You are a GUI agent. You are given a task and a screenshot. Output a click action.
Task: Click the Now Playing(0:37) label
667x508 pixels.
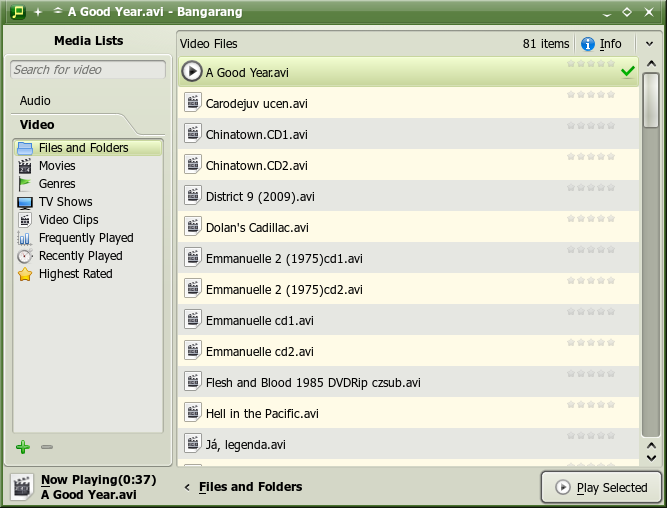[x=99, y=479]
